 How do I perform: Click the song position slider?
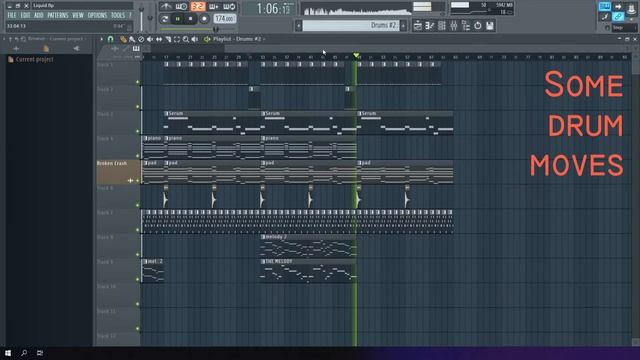click(x=198, y=29)
